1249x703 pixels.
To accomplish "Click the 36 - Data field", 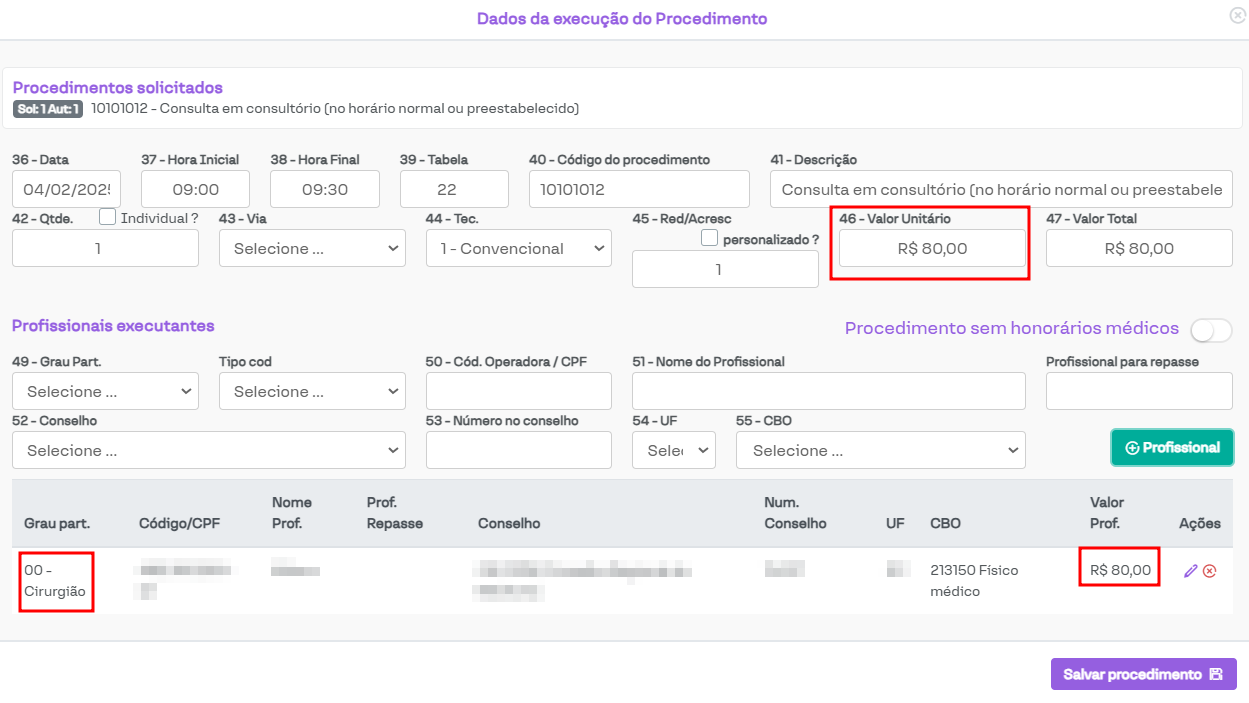I will pyautogui.click(x=66, y=190).
